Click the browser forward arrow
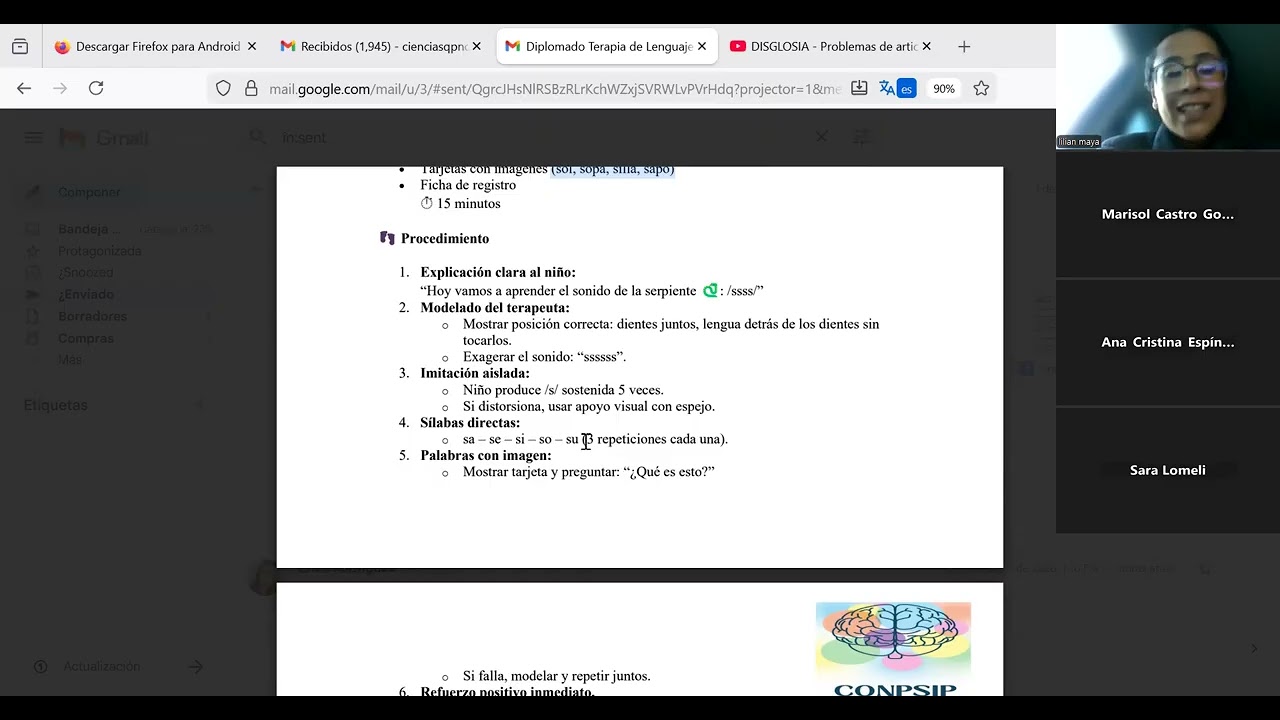The width and height of the screenshot is (1280, 720). point(60,88)
